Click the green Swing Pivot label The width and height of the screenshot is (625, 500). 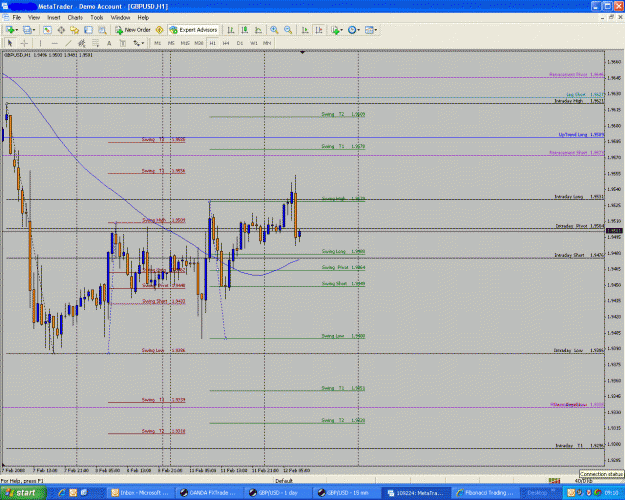click(x=343, y=267)
